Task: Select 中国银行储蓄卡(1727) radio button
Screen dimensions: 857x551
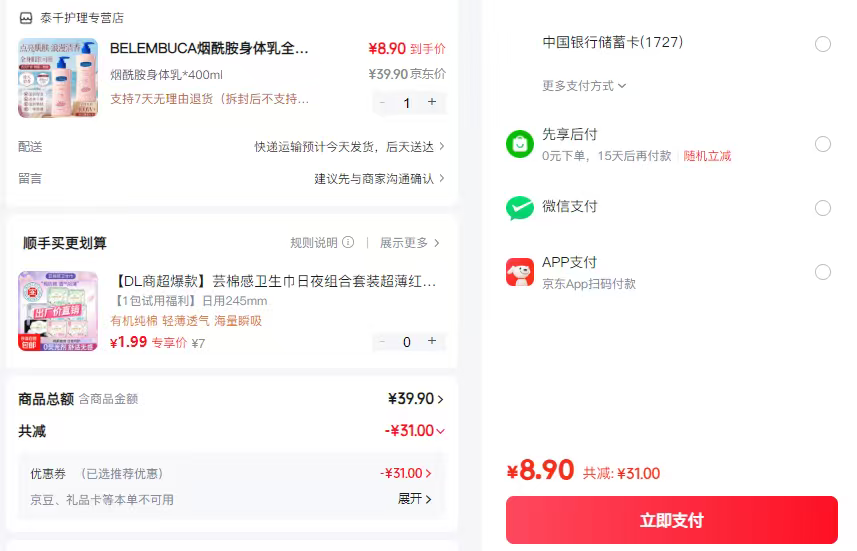Action: pyautogui.click(x=823, y=44)
